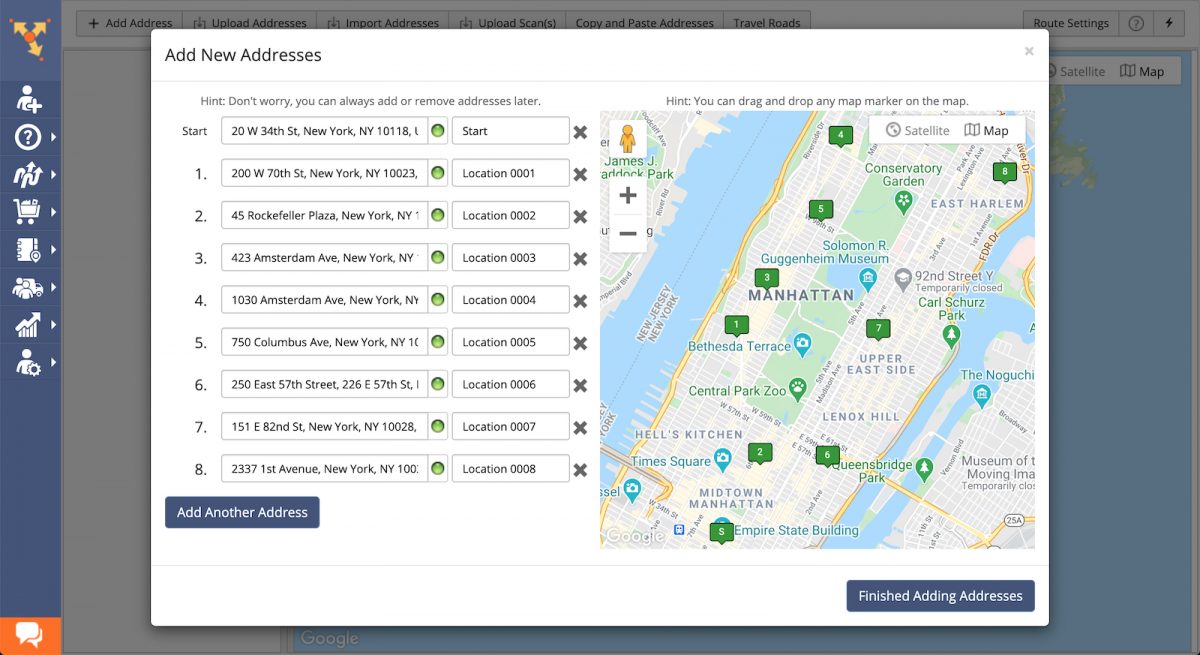Open Copy and Paste Addresses tab
Screen dimensions: 1200x655
click(x=644, y=23)
